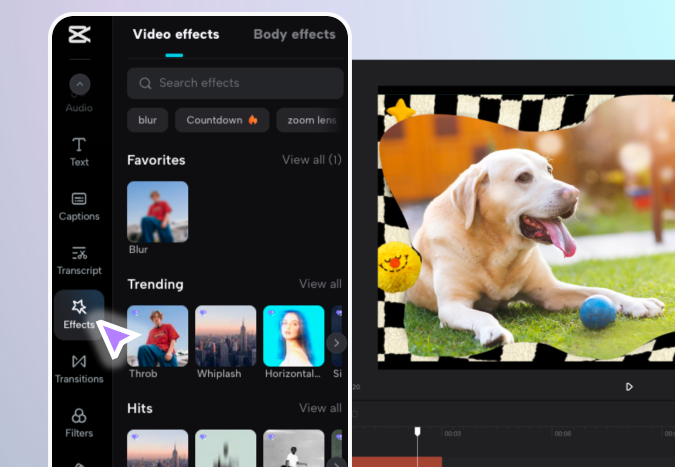Viewport: 675px width, 467px height.
Task: Switch to the Video effects tab
Action: (176, 34)
